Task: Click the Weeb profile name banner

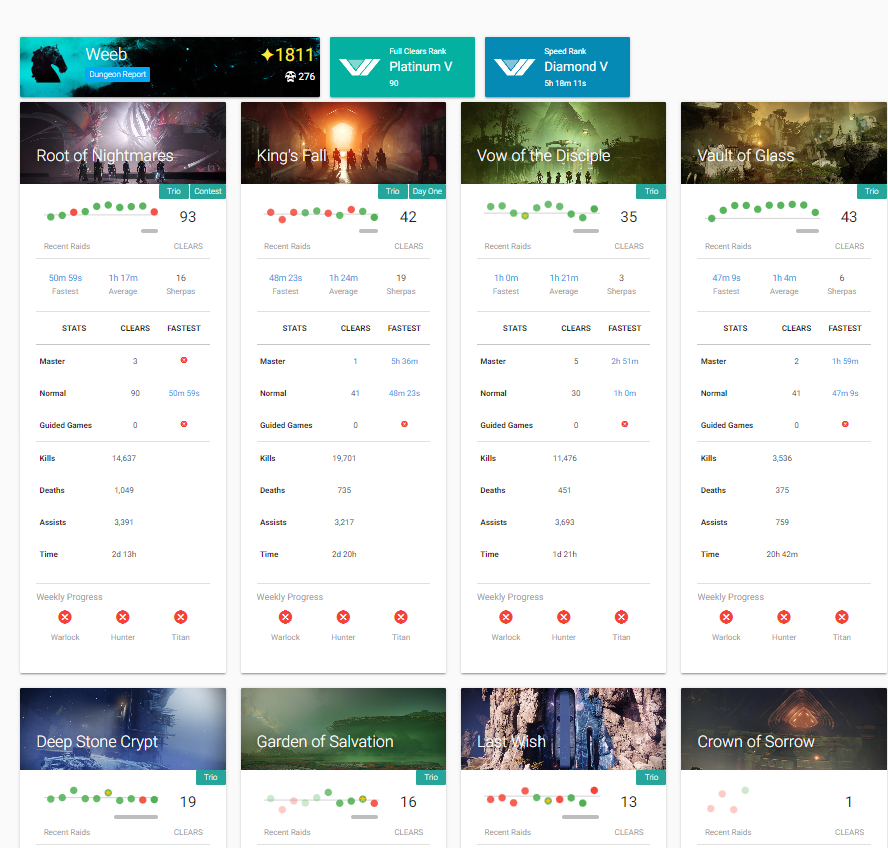Action: [x=170, y=67]
